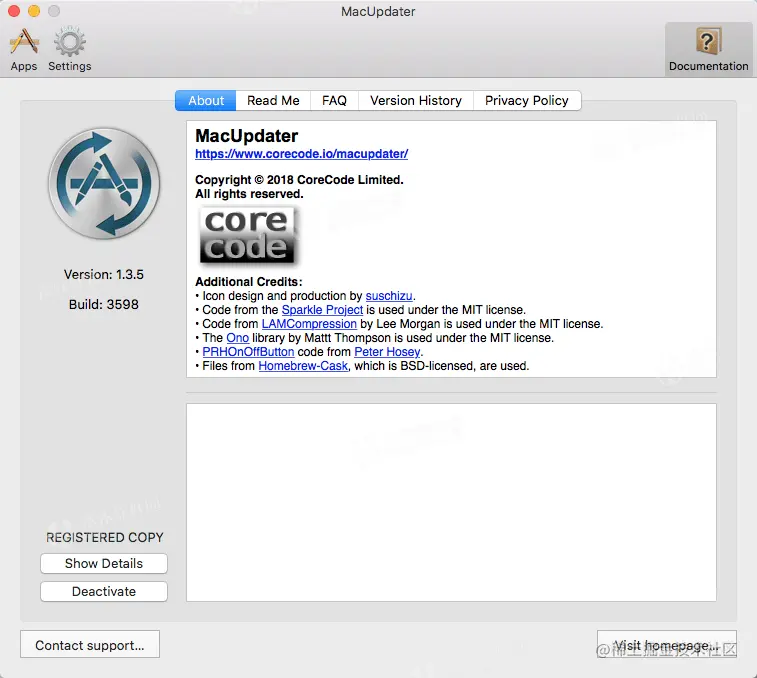Screen dimensions: 757x678
Task: Follow the Peter Hosey link
Action: click(387, 352)
